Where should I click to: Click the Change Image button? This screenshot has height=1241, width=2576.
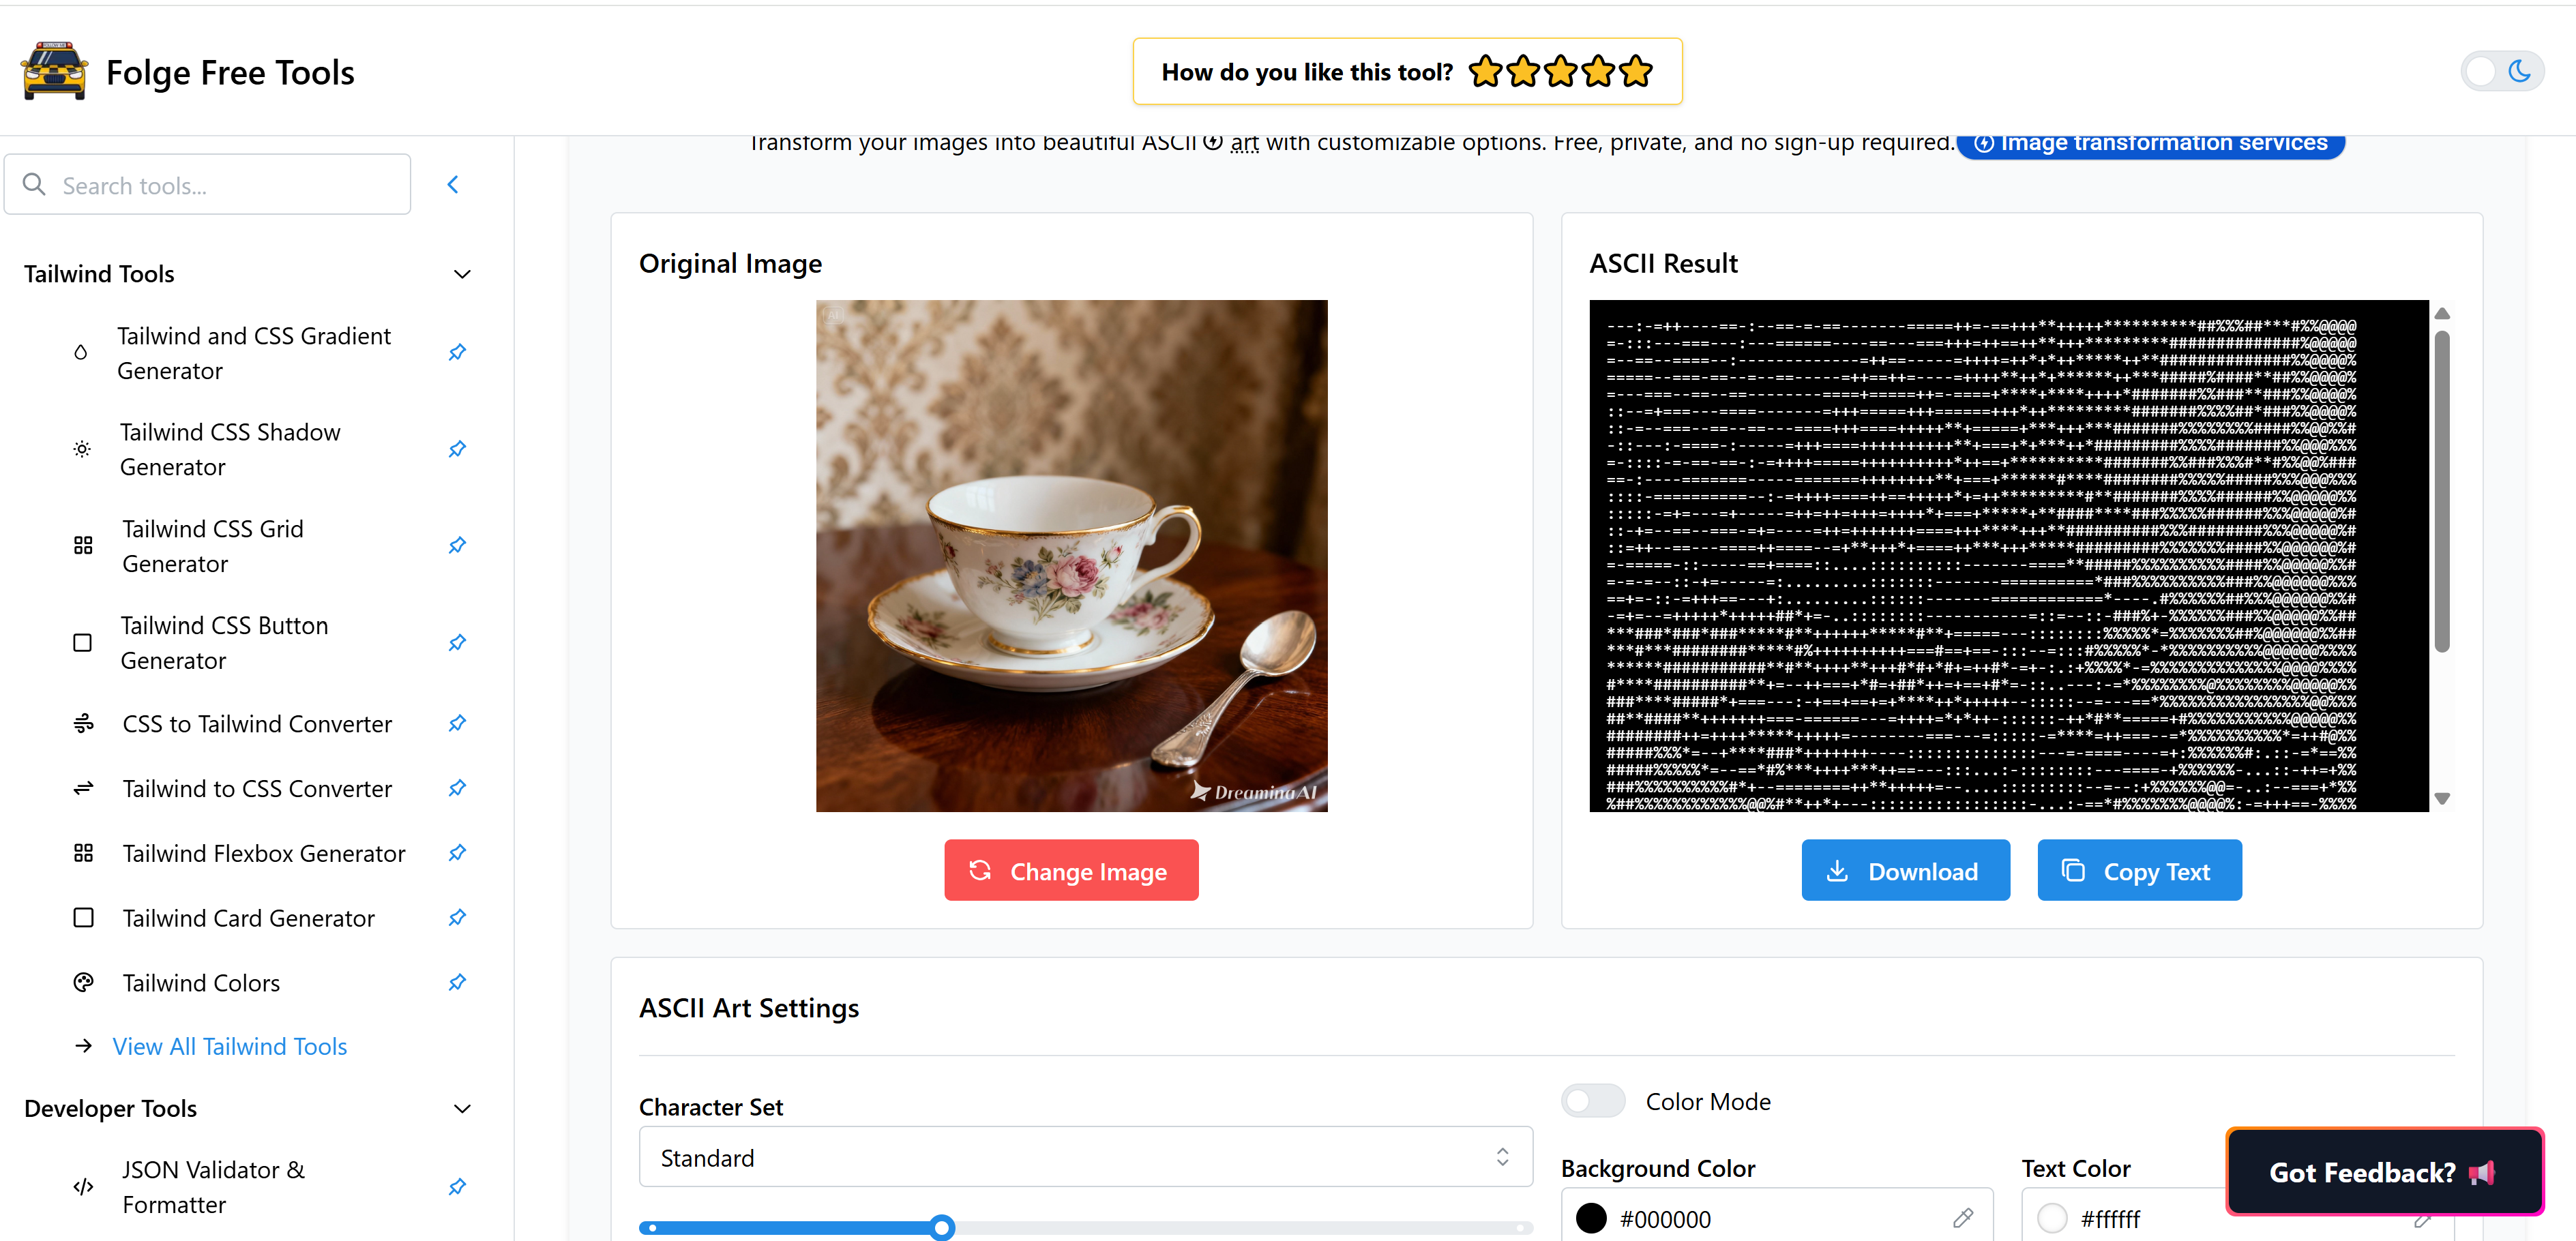point(1071,870)
